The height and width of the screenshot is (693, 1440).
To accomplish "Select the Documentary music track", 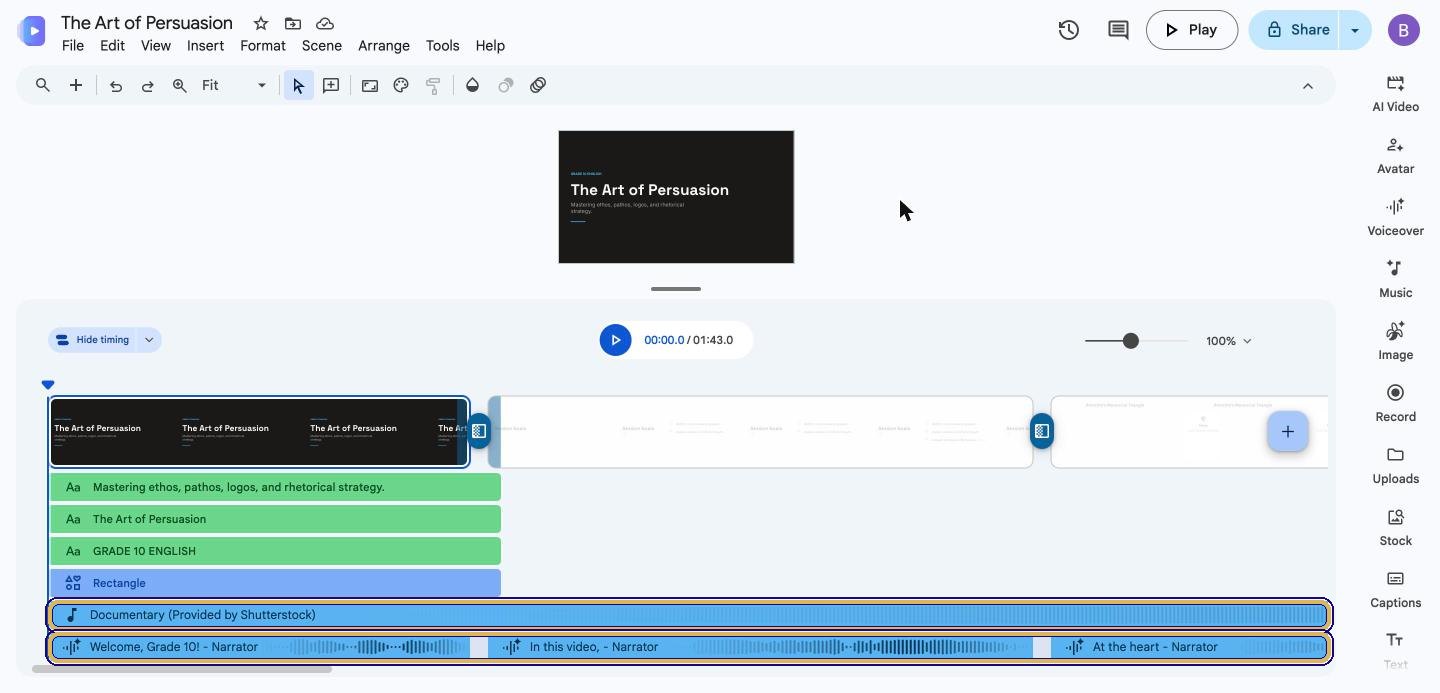I will 689,615.
